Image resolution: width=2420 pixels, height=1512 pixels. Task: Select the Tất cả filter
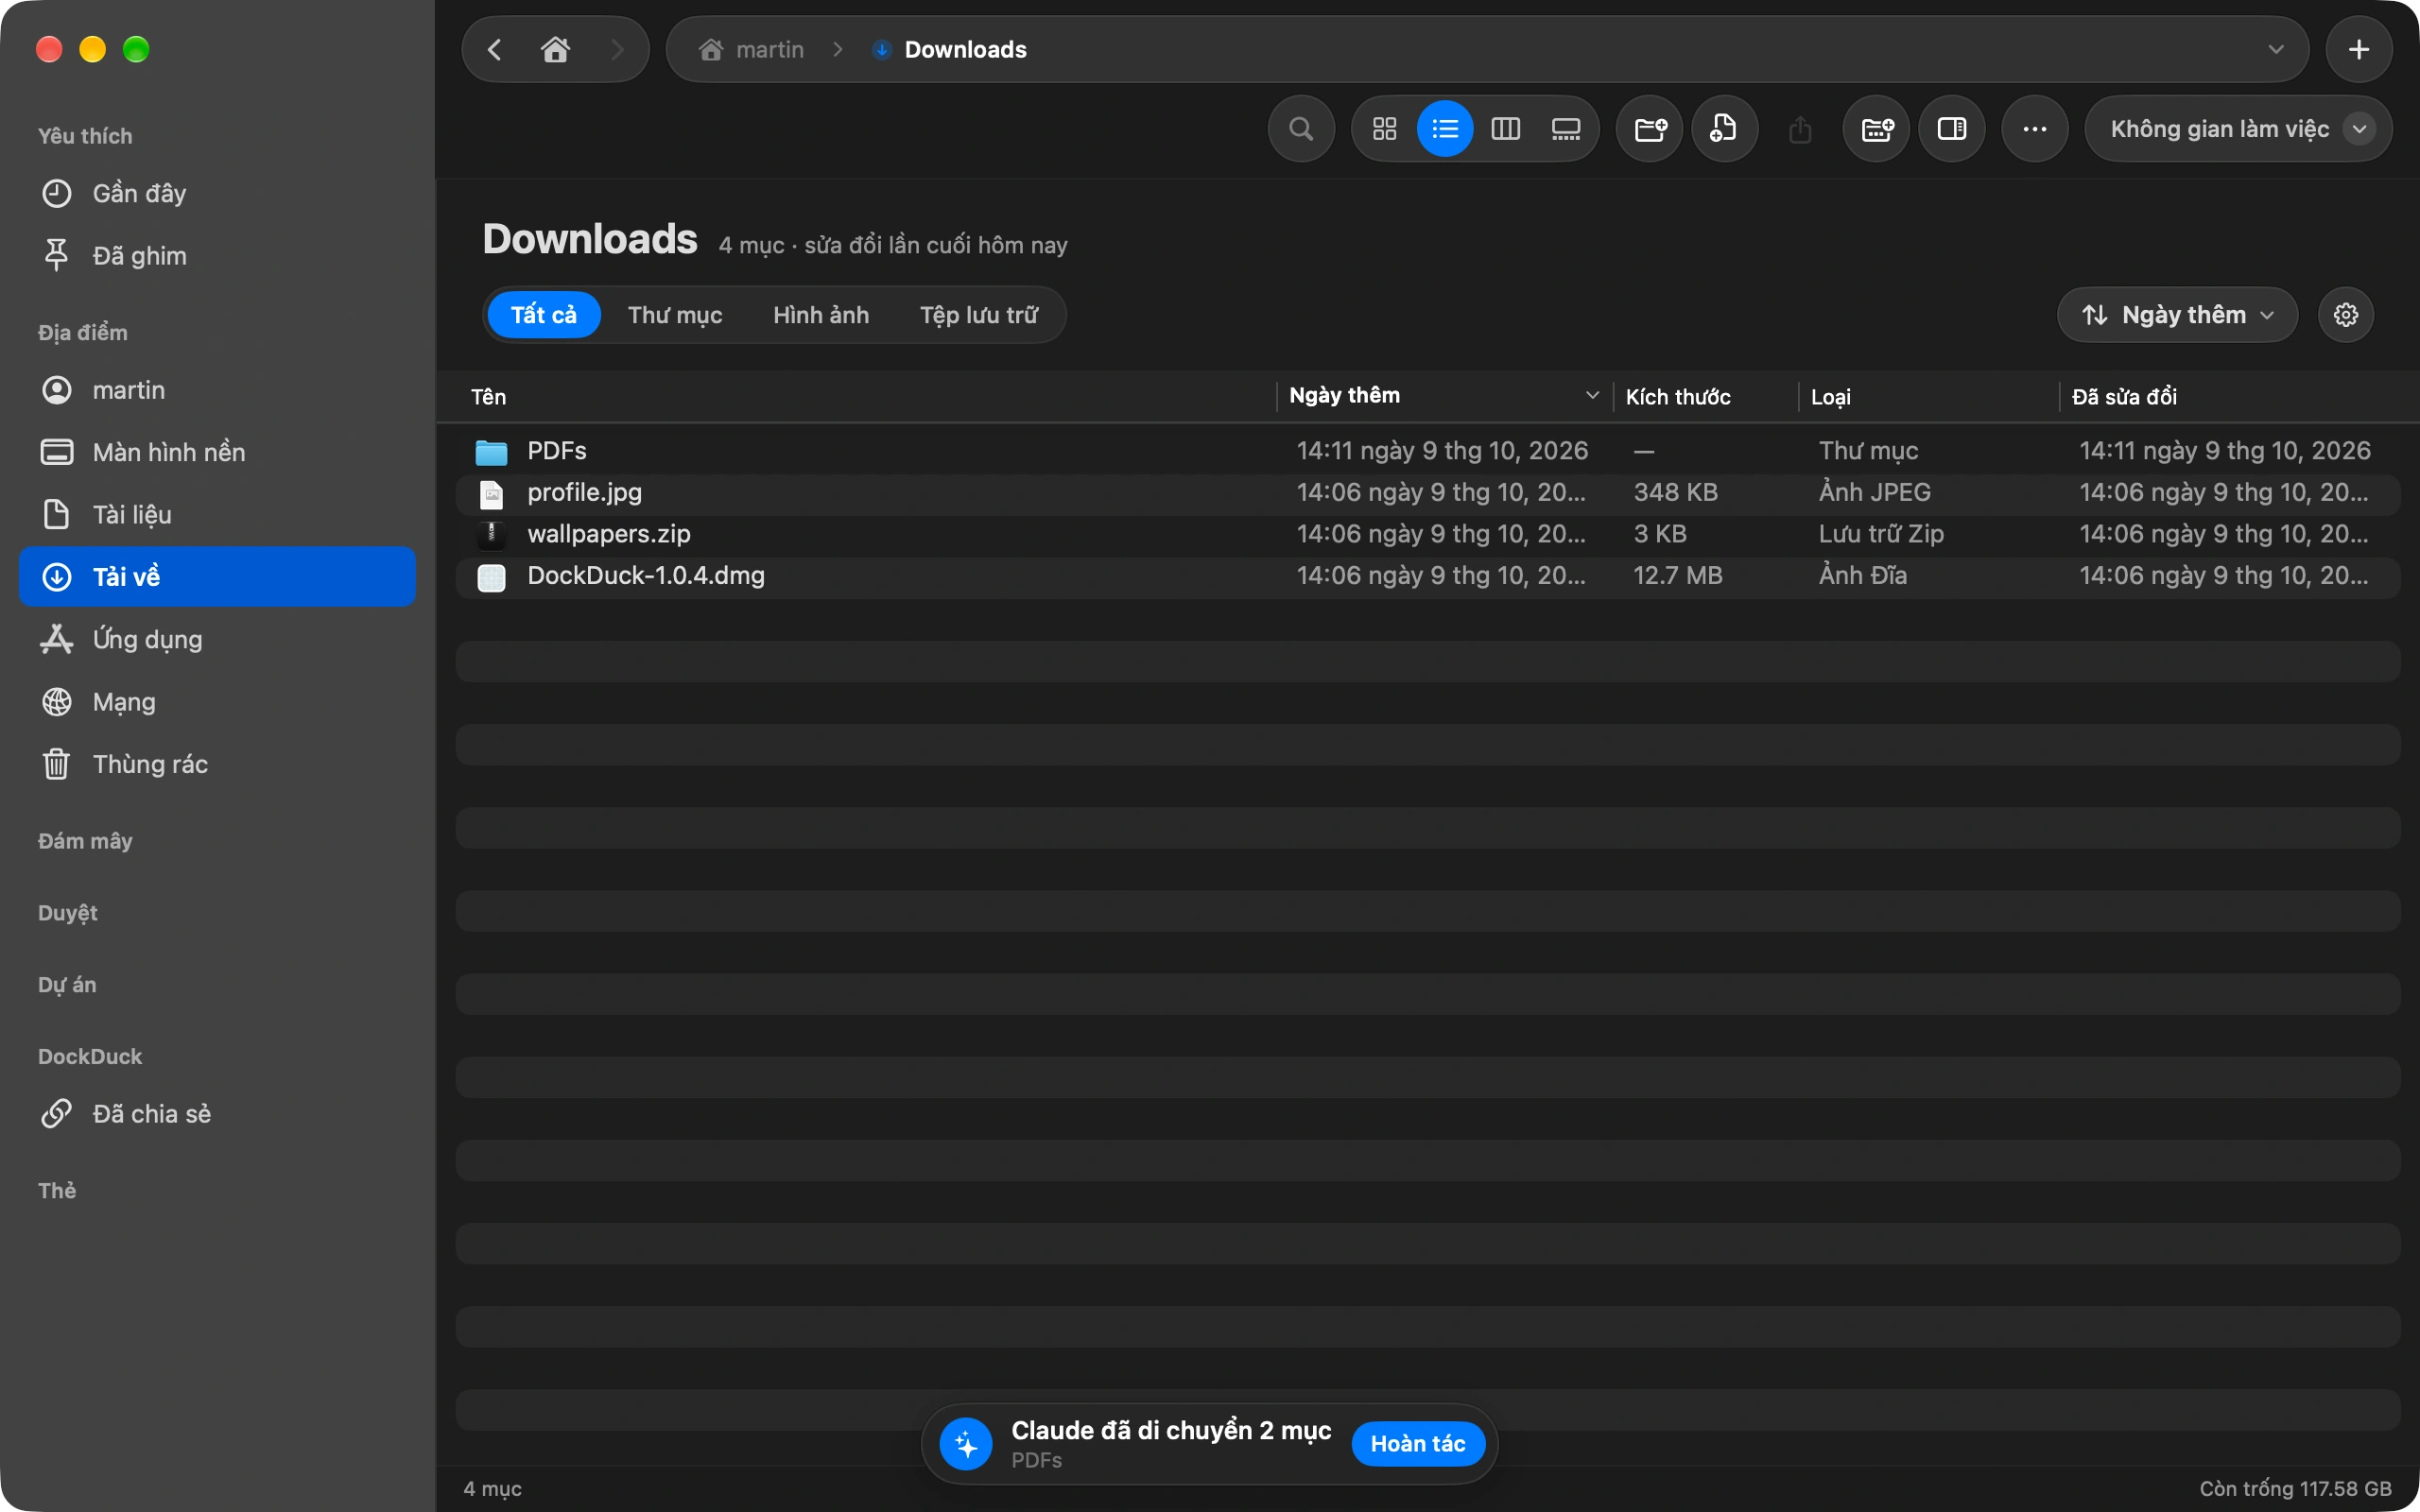click(544, 315)
